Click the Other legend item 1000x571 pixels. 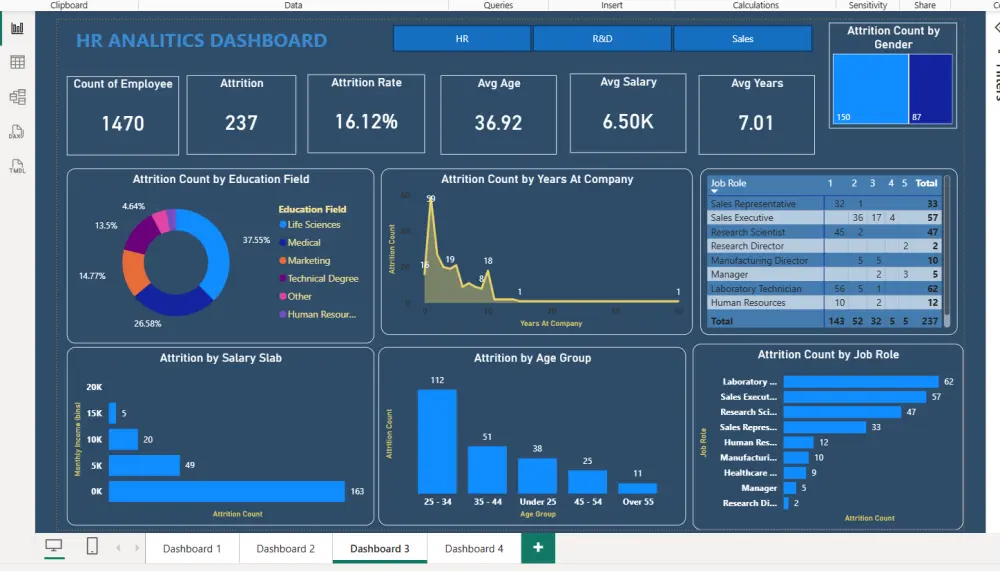[295, 296]
